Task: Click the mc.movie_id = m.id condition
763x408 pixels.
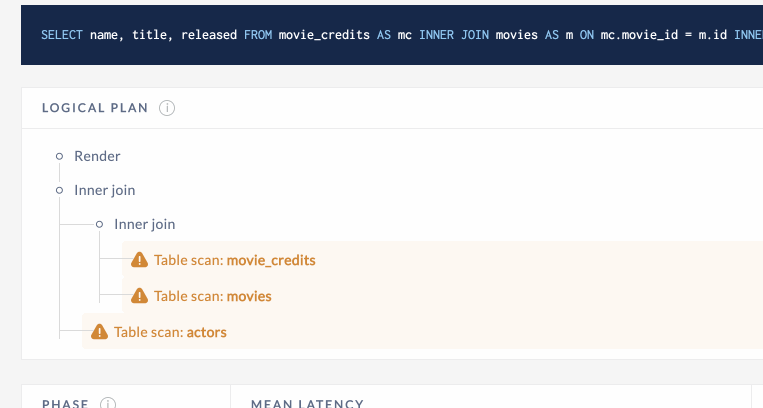Action: [664, 35]
